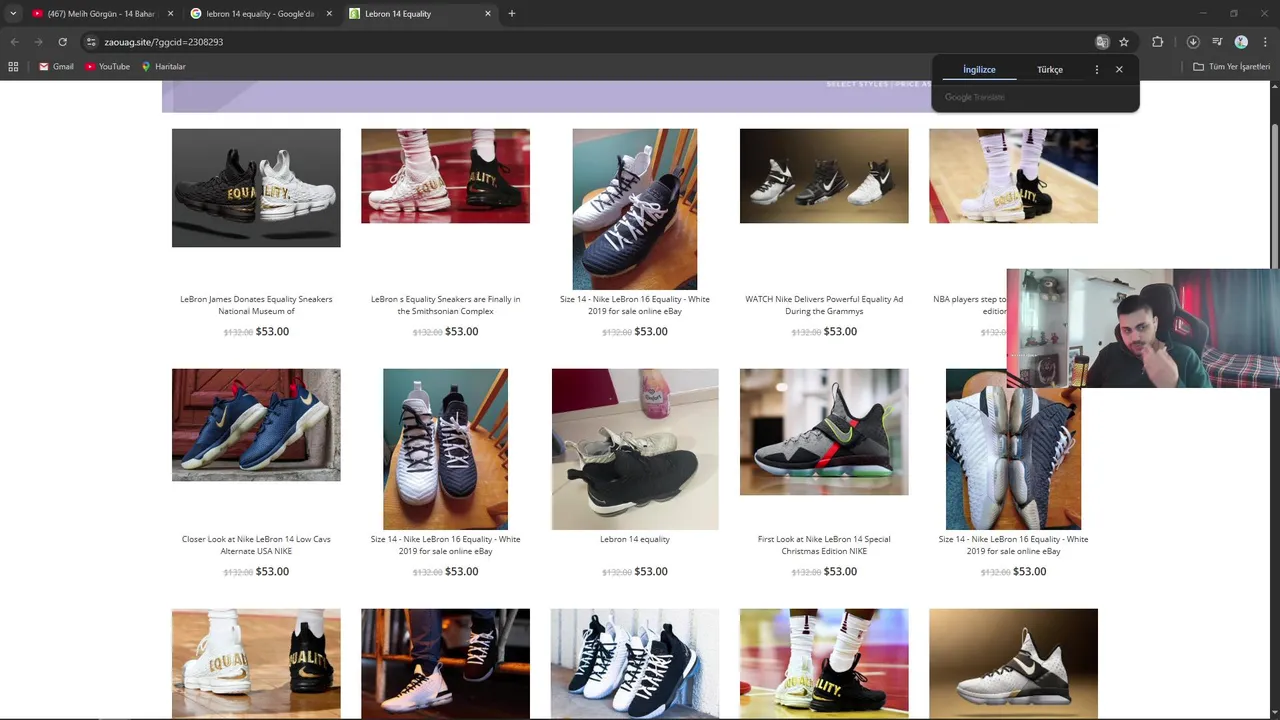
Task: Open the NBA players step product image
Action: (1013, 176)
